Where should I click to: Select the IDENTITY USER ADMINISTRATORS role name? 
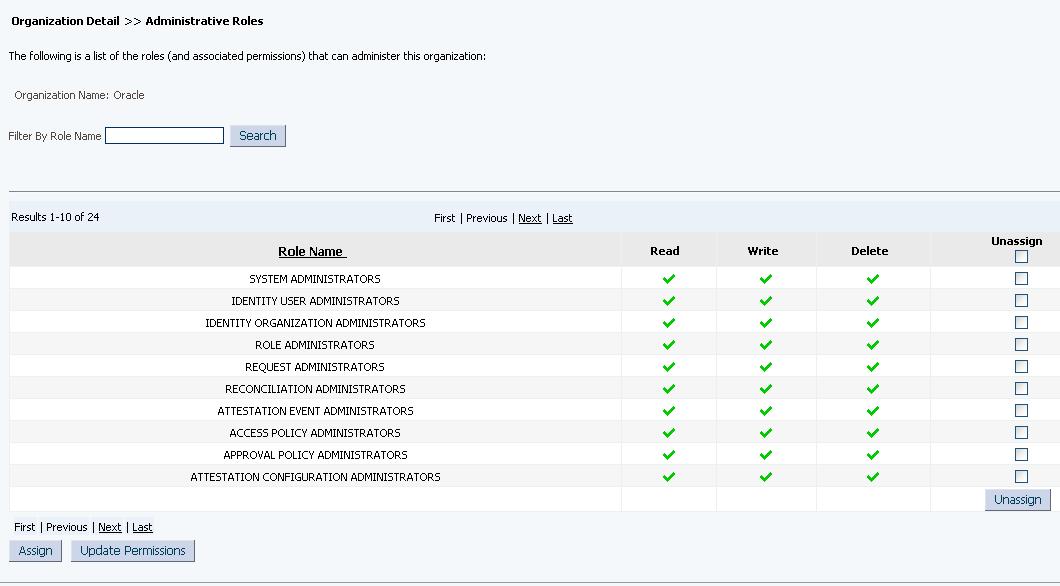[x=315, y=301]
